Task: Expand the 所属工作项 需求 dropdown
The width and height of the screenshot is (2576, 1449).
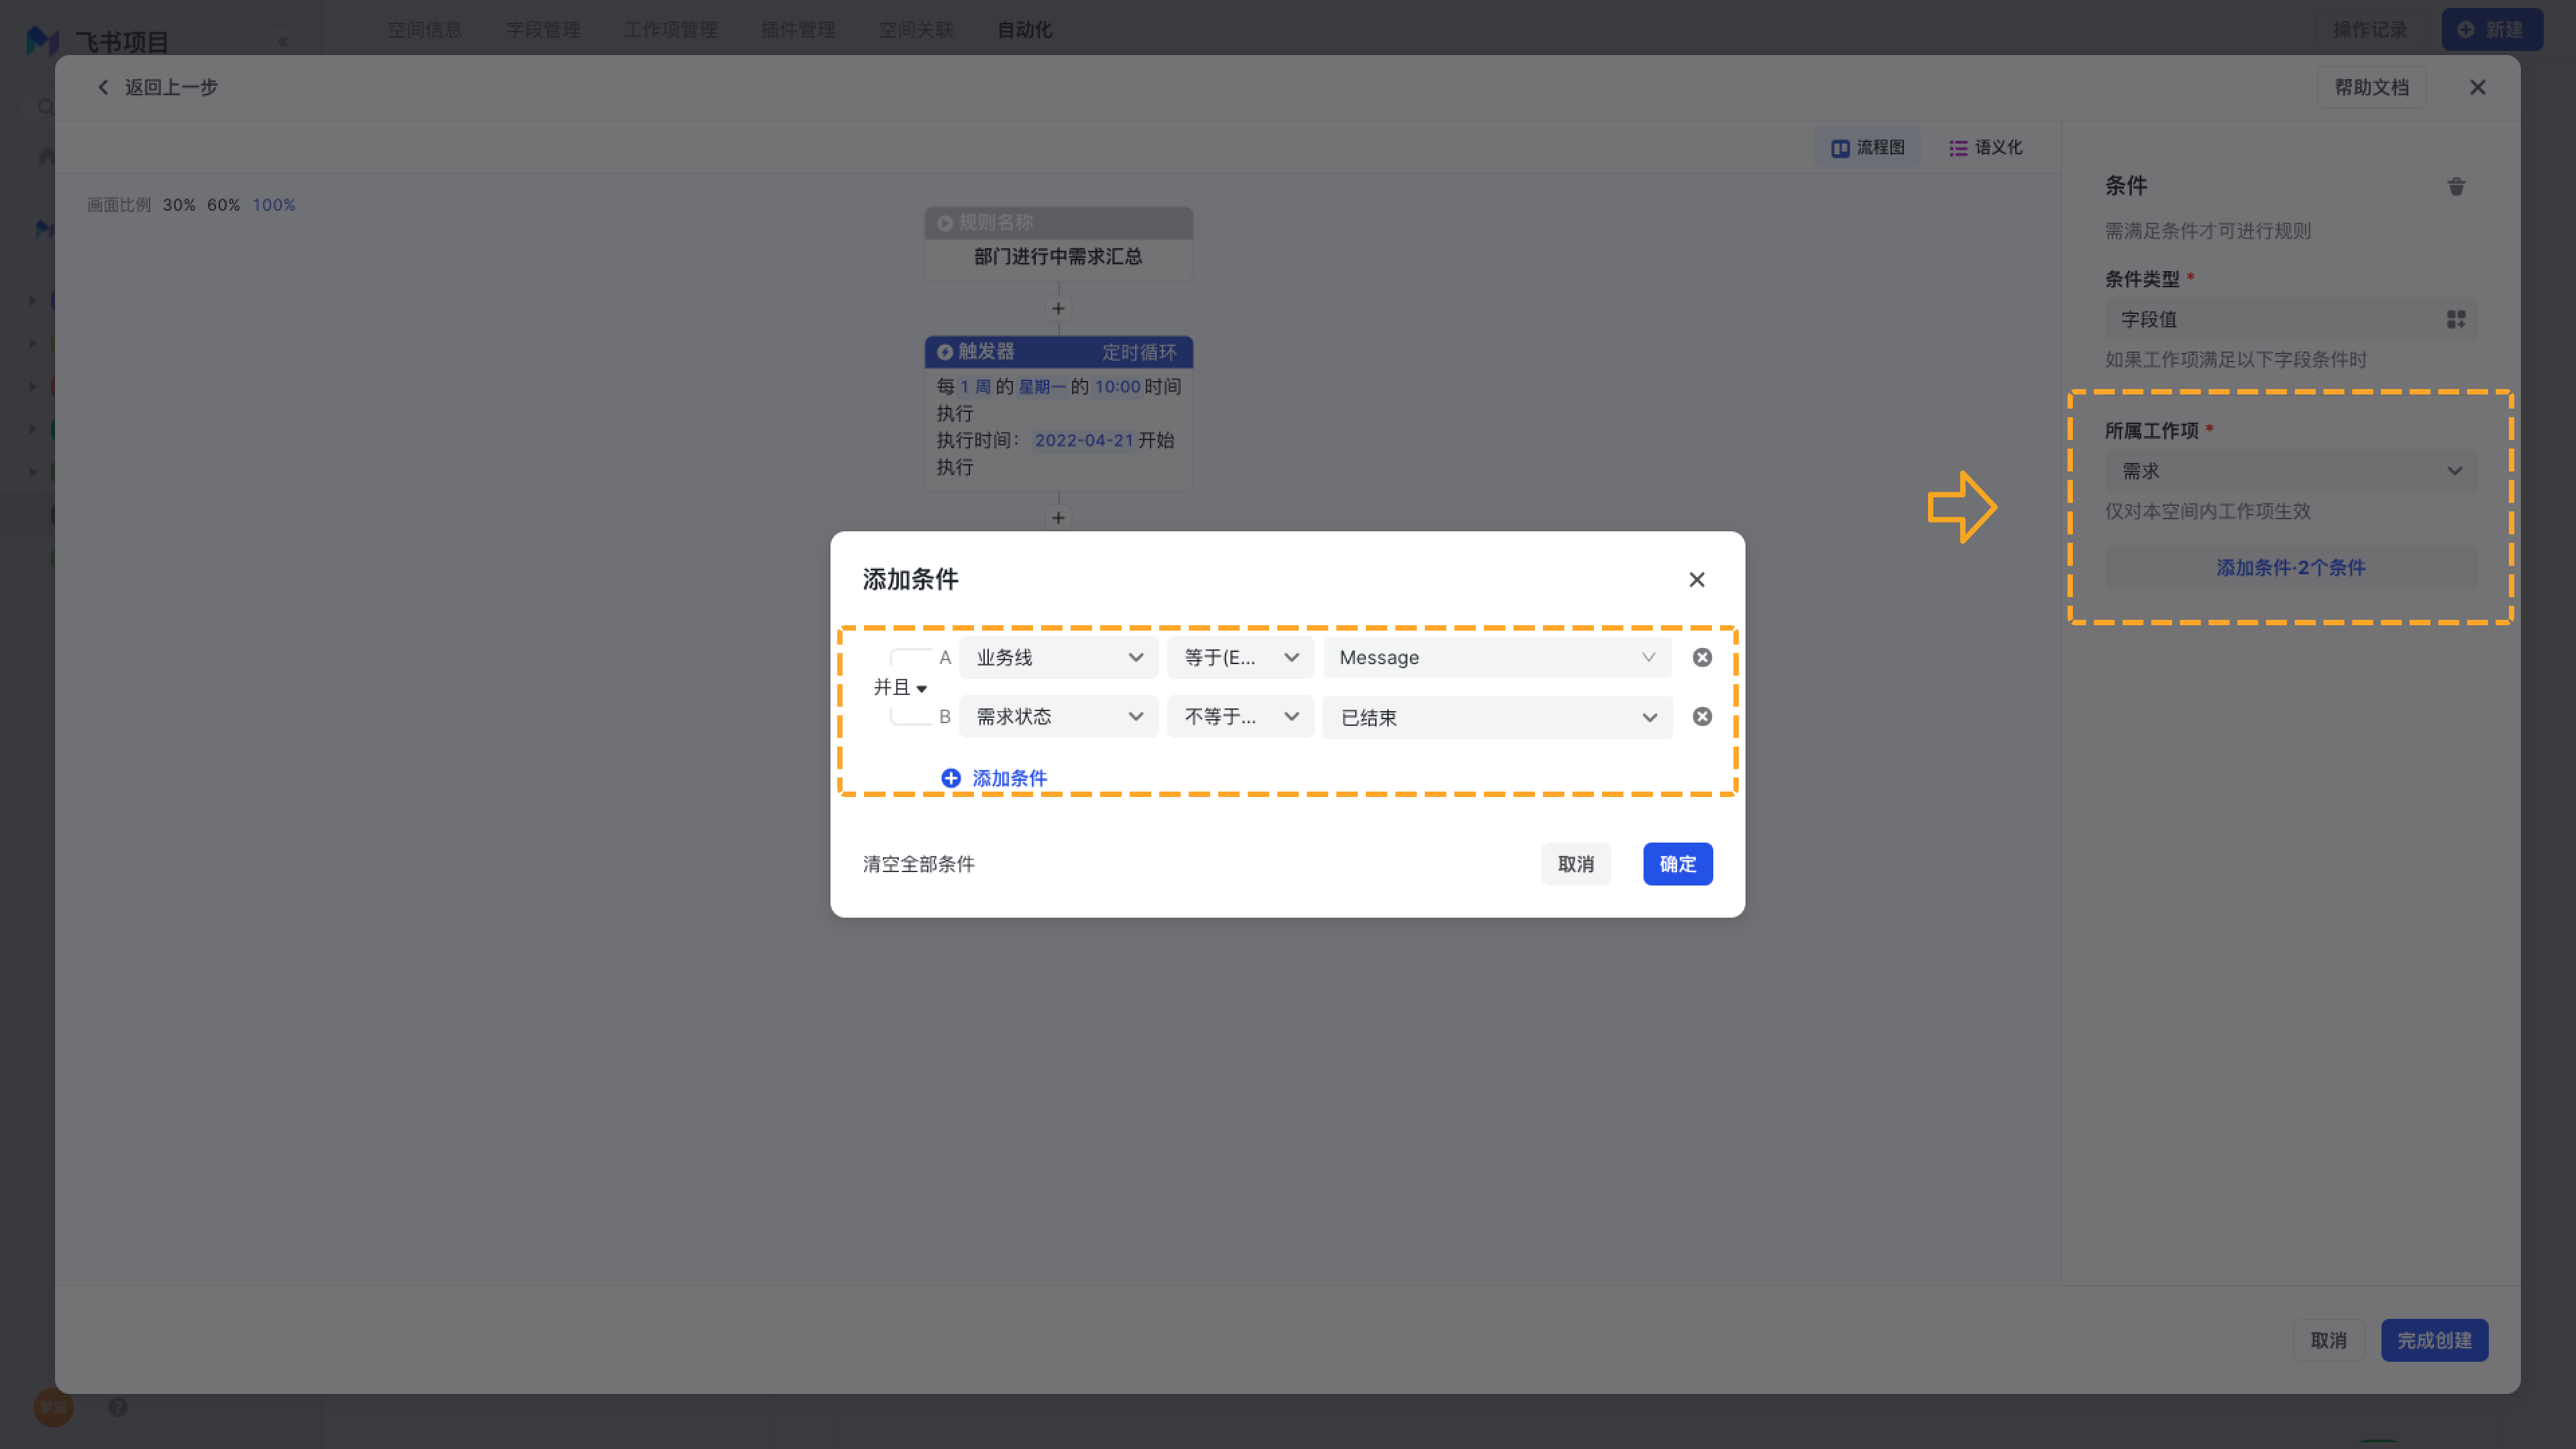Action: tap(2290, 471)
